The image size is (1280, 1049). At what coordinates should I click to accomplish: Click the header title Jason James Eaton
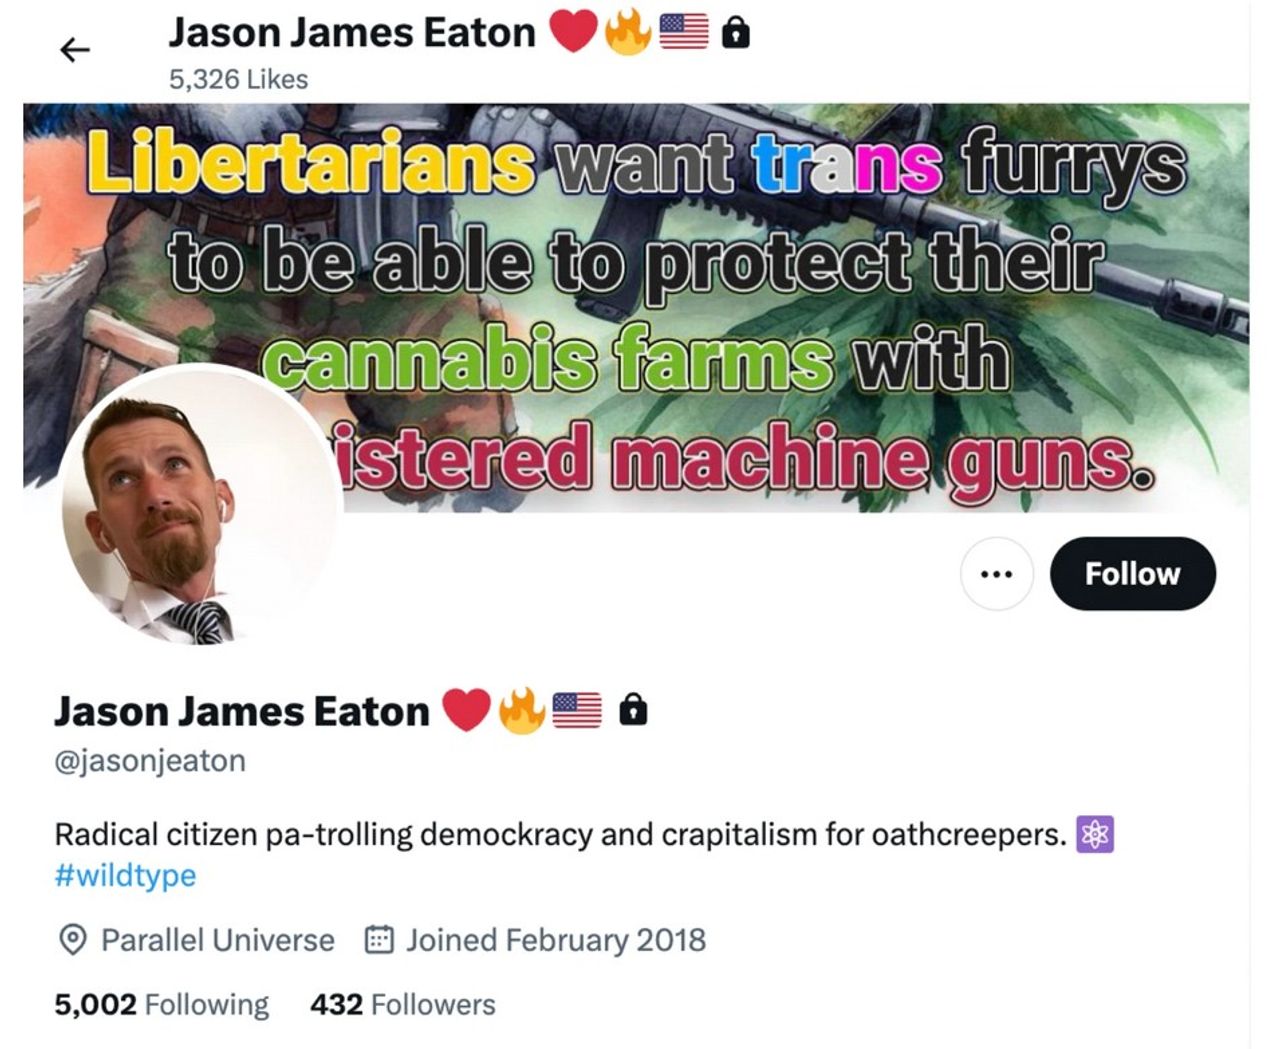click(x=352, y=32)
